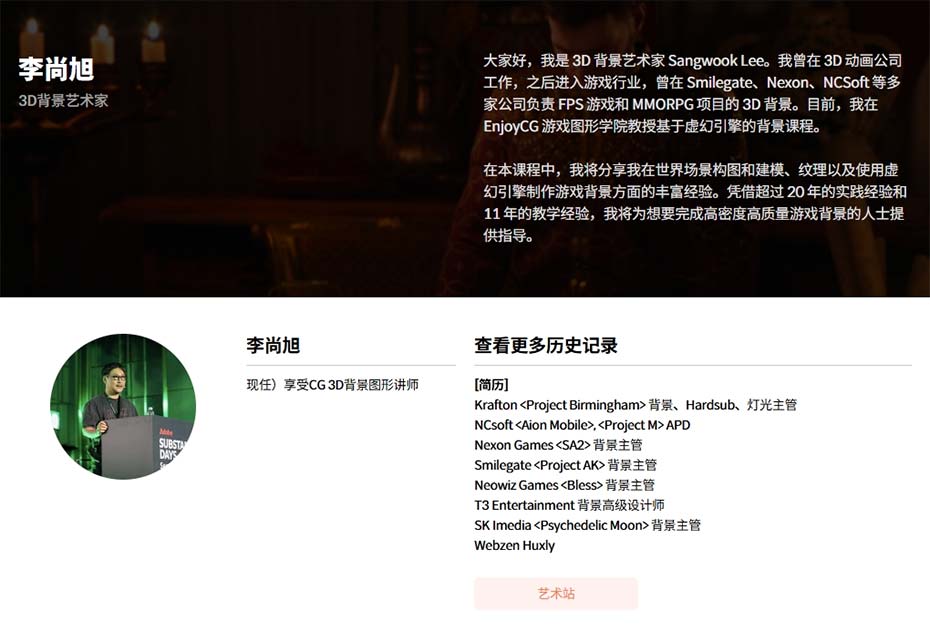Open the circular instructor profile photo
930x644 pixels.
[123, 407]
